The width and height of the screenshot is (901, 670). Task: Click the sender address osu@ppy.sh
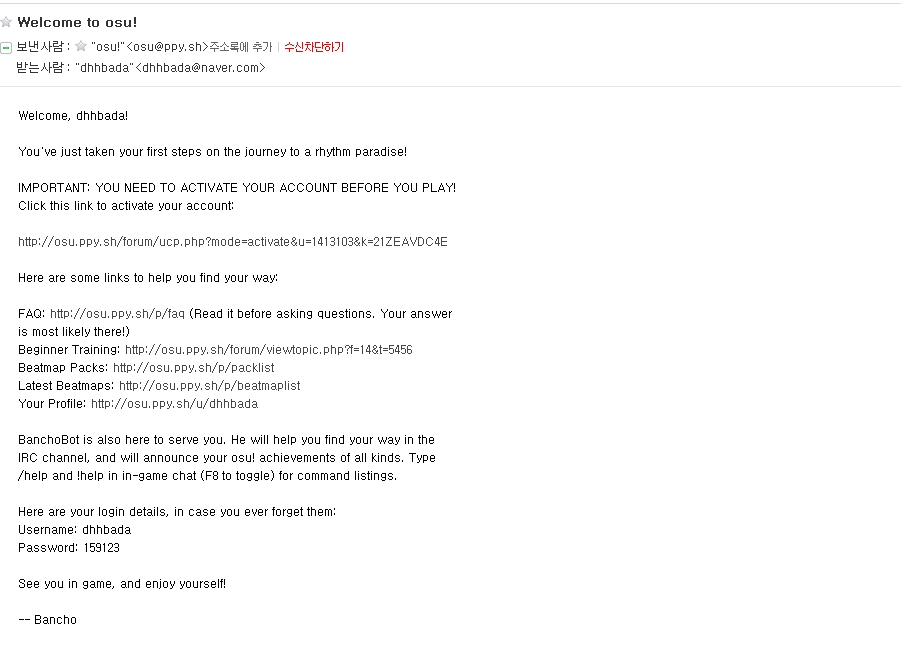pos(169,47)
